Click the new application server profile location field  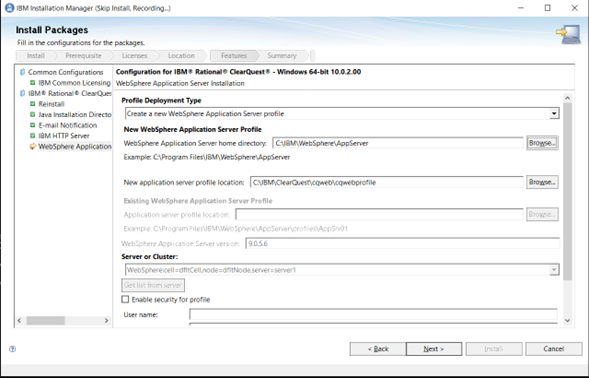point(387,182)
